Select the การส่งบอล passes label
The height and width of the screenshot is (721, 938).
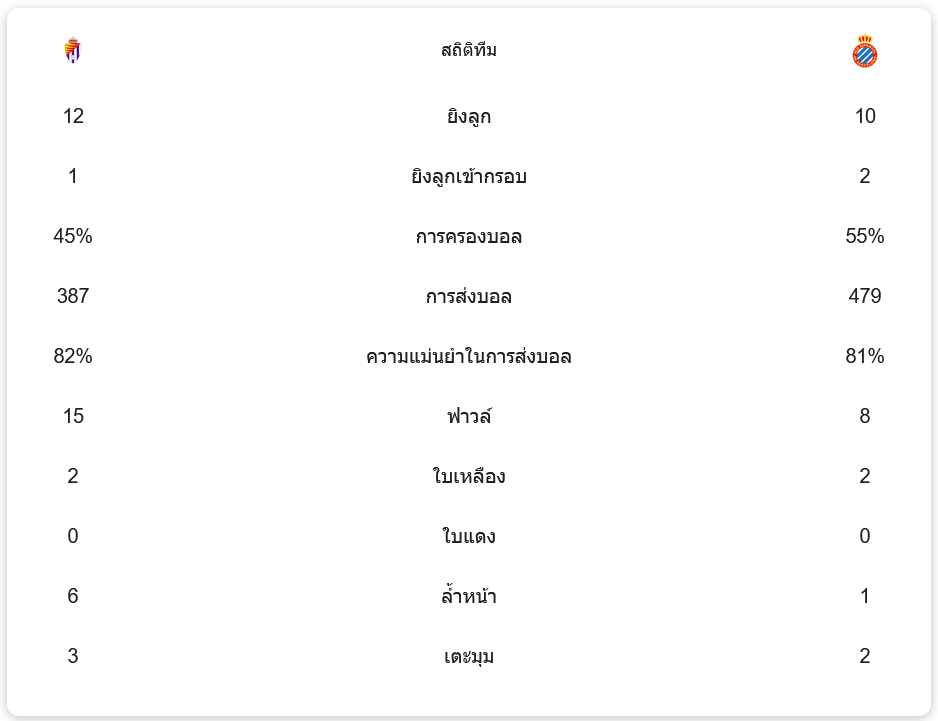point(469,296)
